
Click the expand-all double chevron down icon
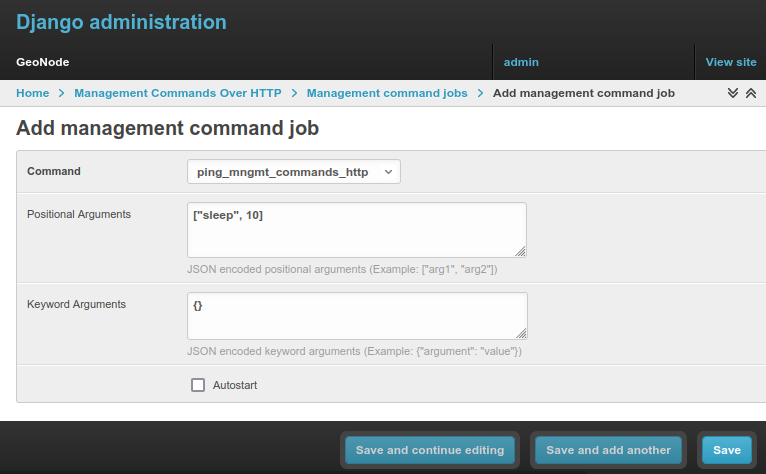(x=733, y=93)
